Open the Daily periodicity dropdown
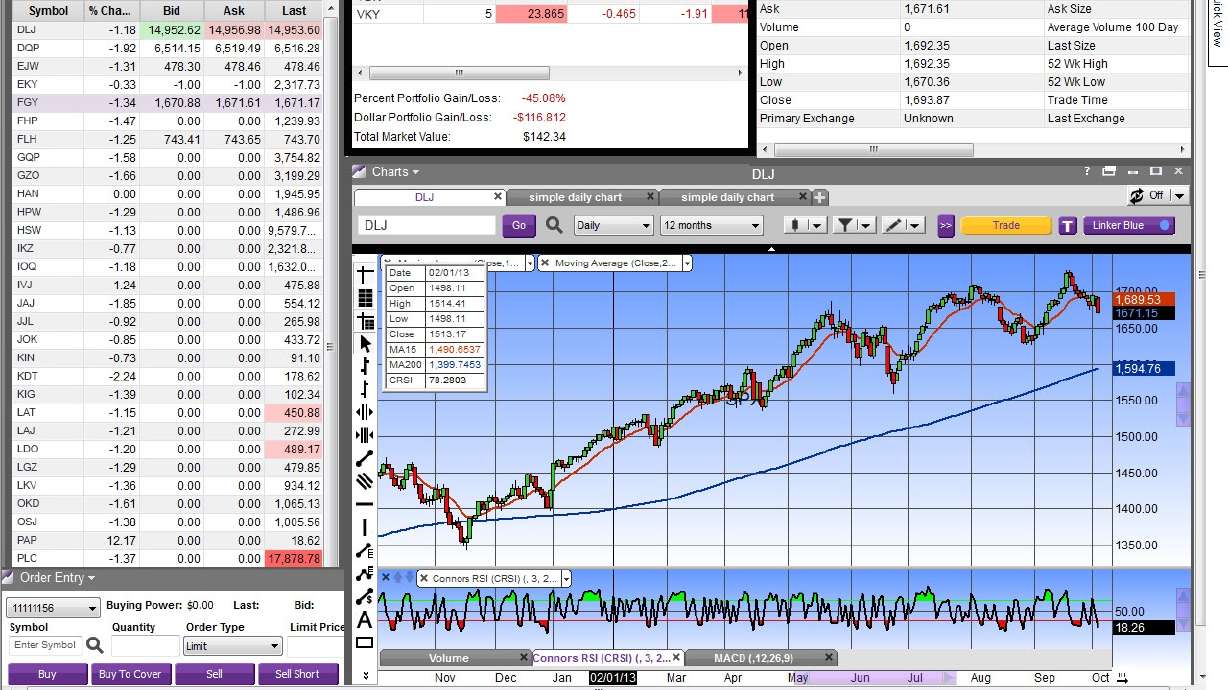 tap(612, 225)
